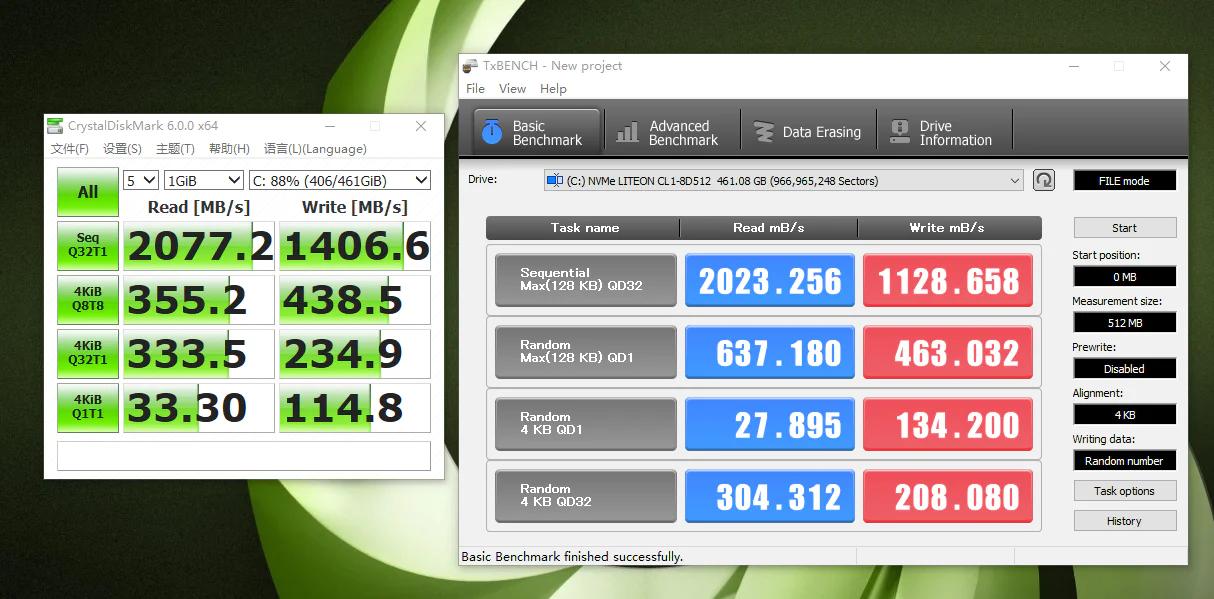Click the 33.30 read value

click(x=198, y=408)
